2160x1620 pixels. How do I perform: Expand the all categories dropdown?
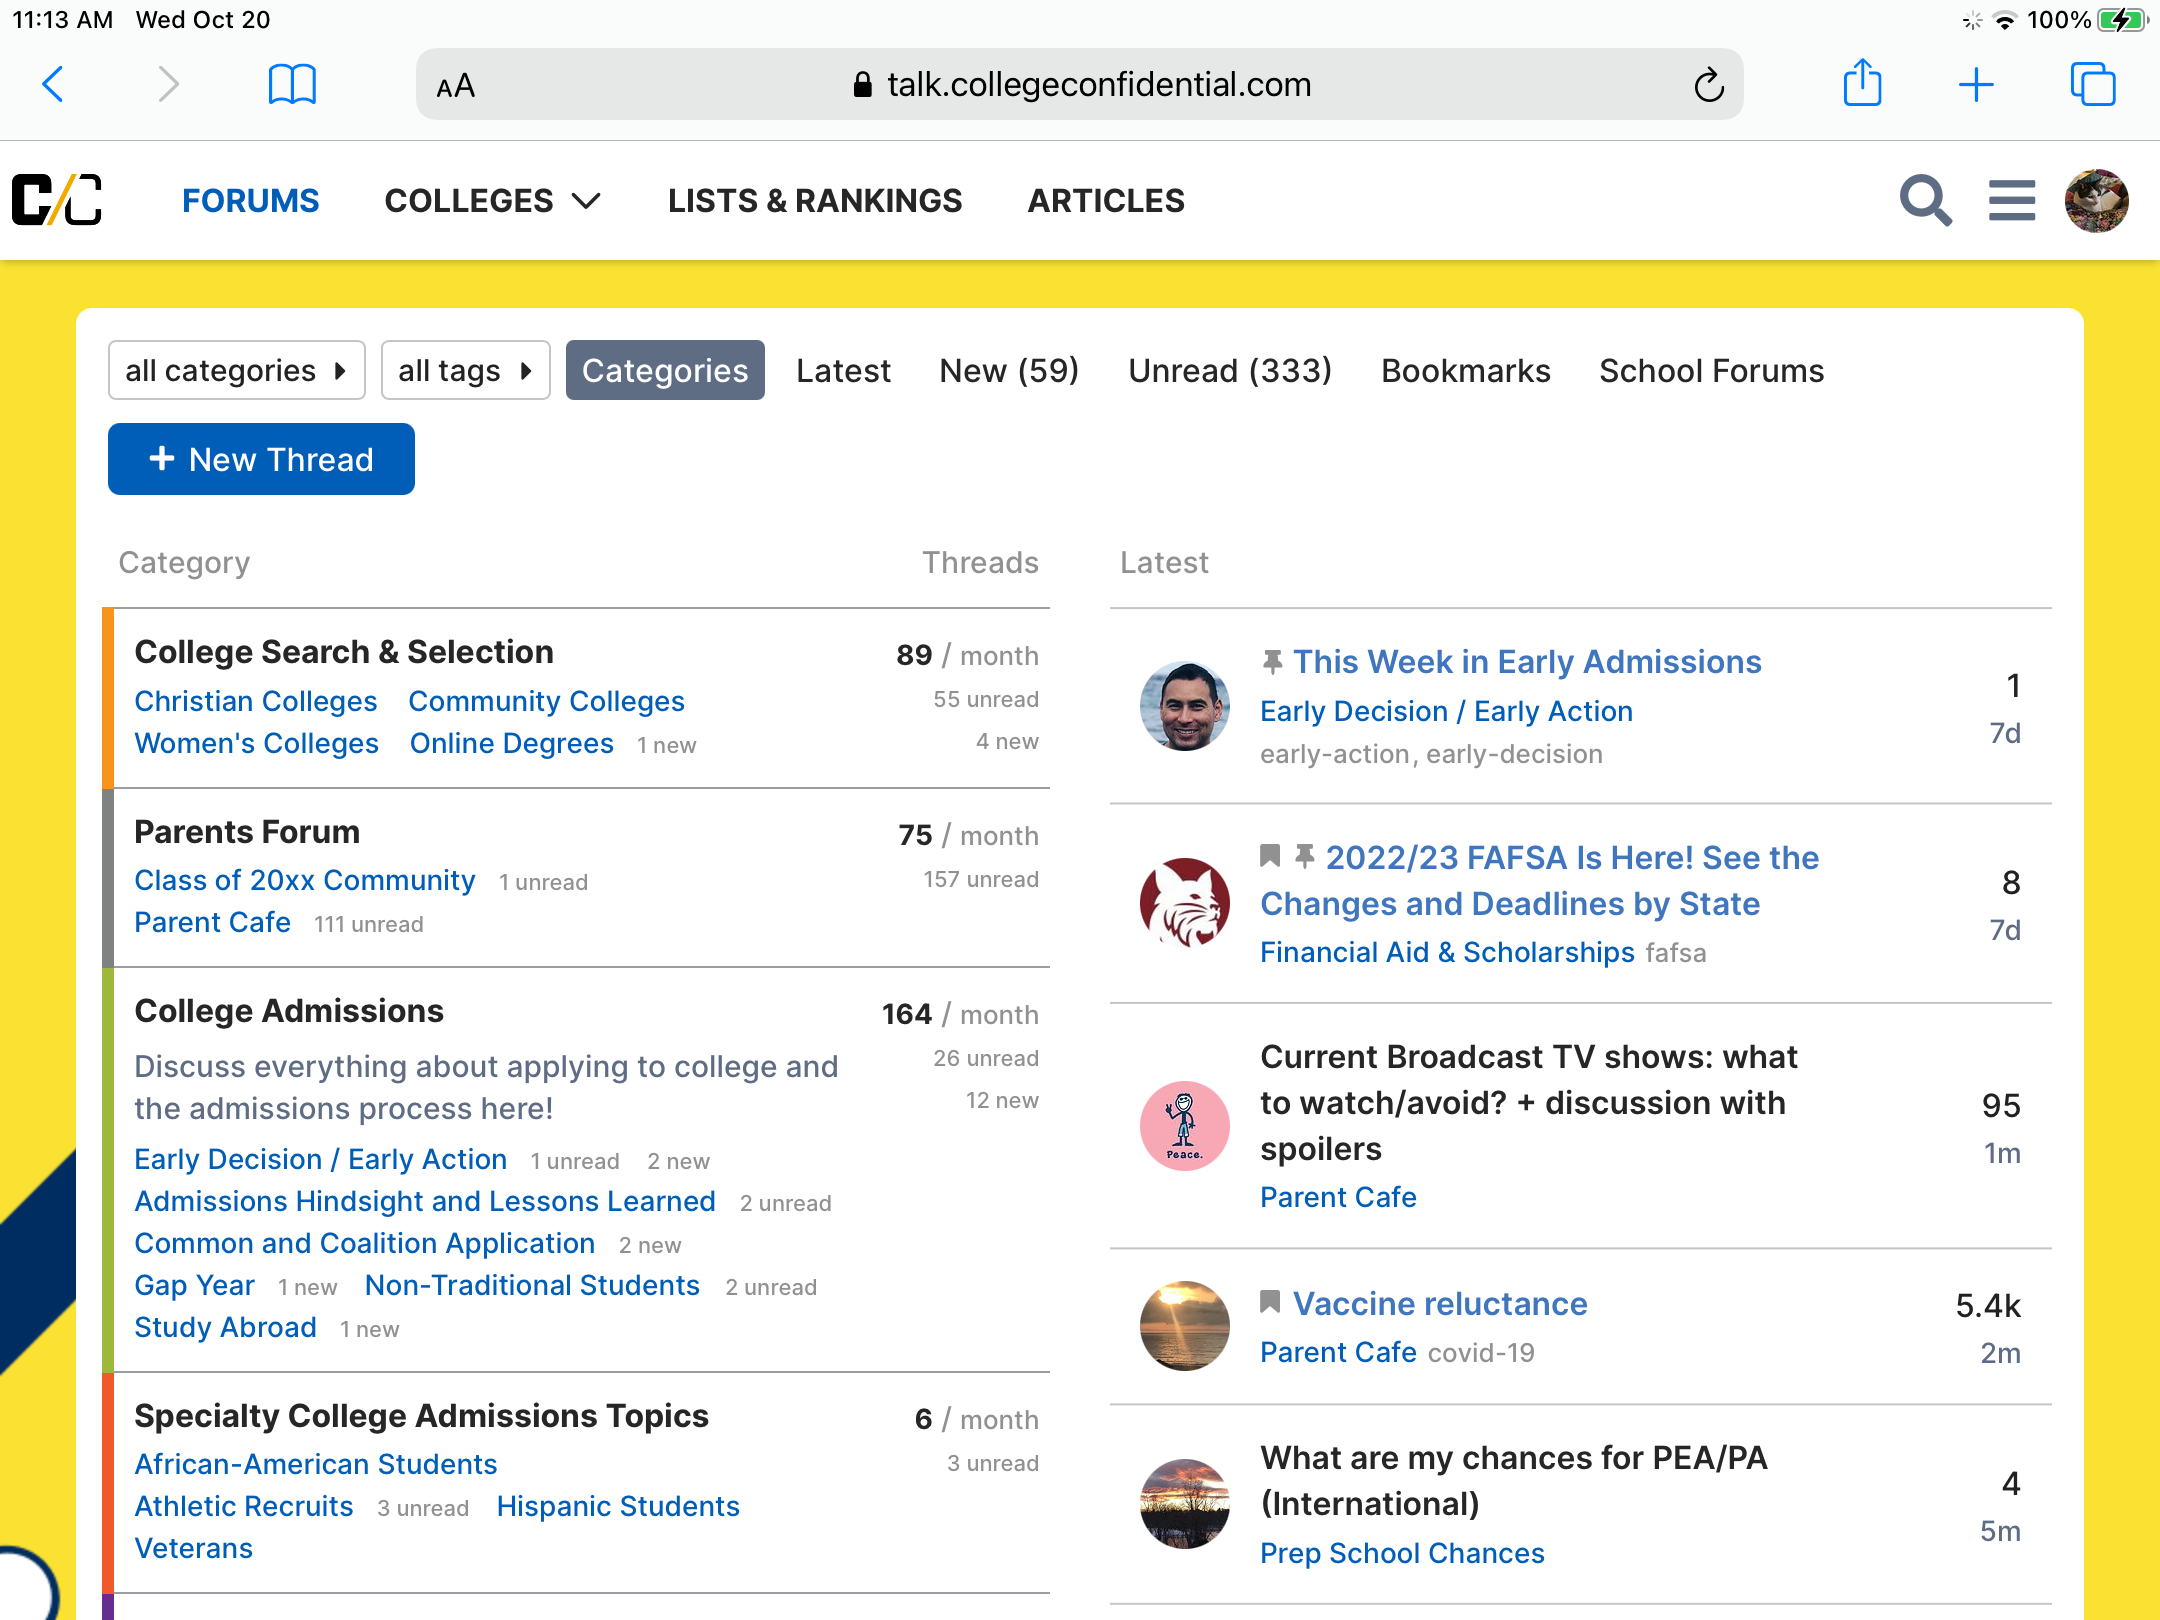(x=236, y=371)
